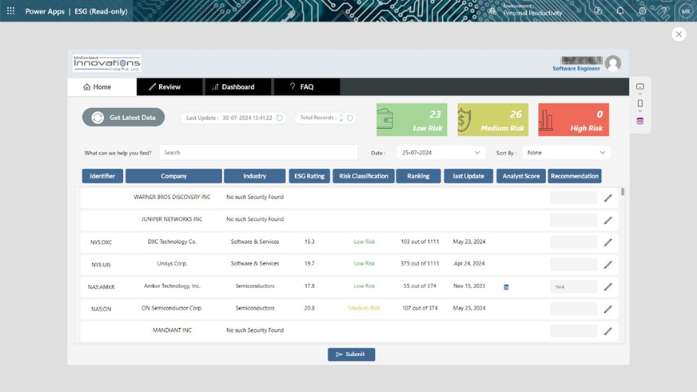Click the copilot icon beside the bell
Viewport: 697px width, 392px height.
click(x=598, y=11)
